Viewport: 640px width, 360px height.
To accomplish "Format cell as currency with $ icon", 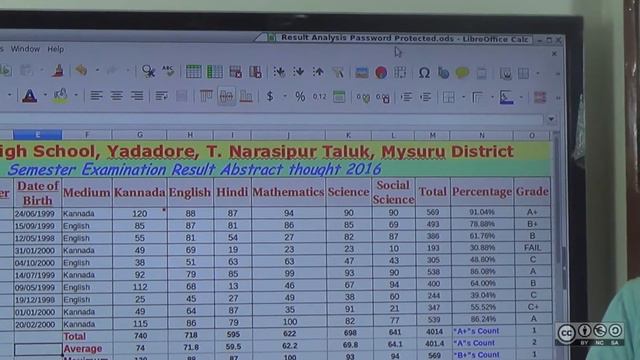I will tap(270, 96).
